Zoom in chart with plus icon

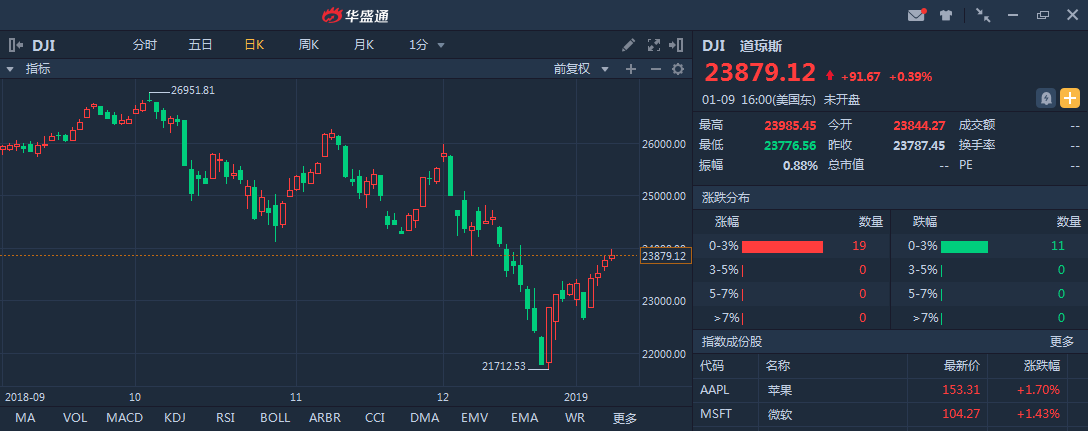(631, 69)
